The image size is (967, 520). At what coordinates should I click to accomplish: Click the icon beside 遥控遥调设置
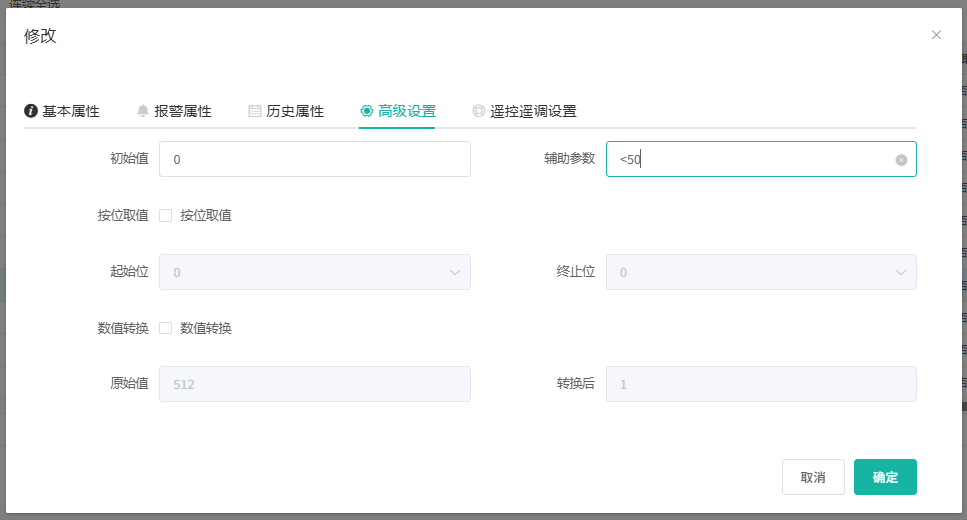pyautogui.click(x=479, y=111)
